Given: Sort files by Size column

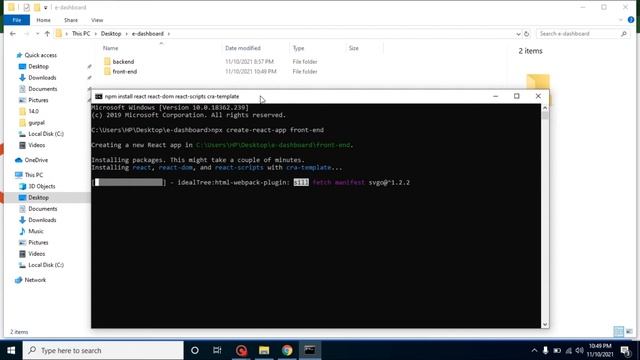Looking at the screenshot, I should (x=354, y=48).
